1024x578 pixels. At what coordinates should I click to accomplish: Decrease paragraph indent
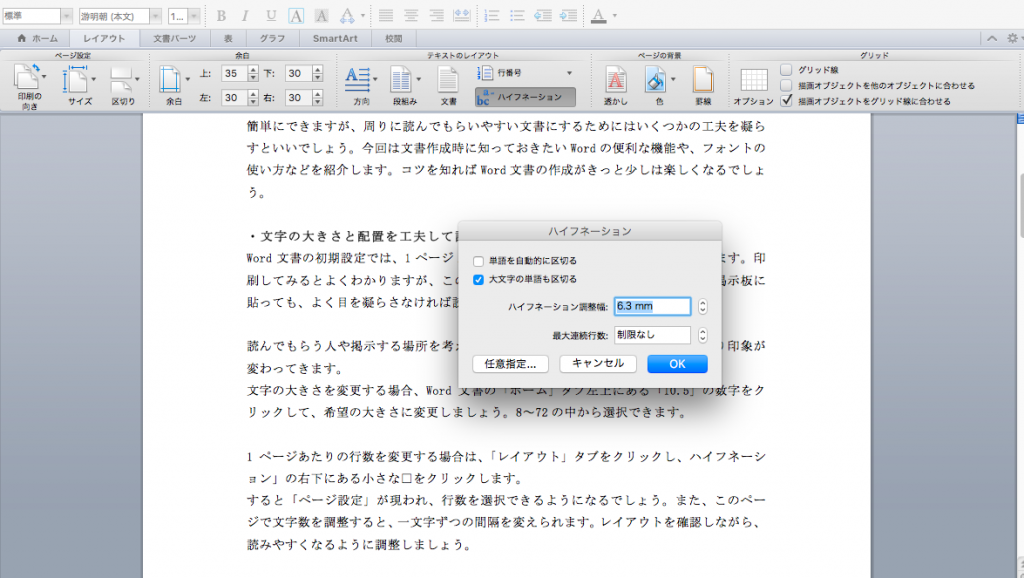[x=543, y=16]
